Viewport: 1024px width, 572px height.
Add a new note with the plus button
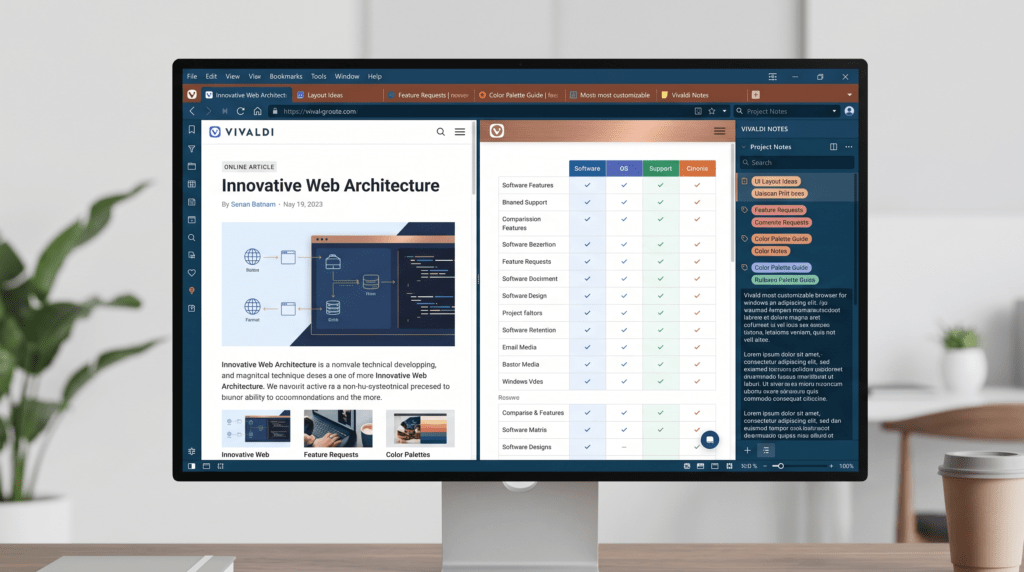pyautogui.click(x=747, y=451)
